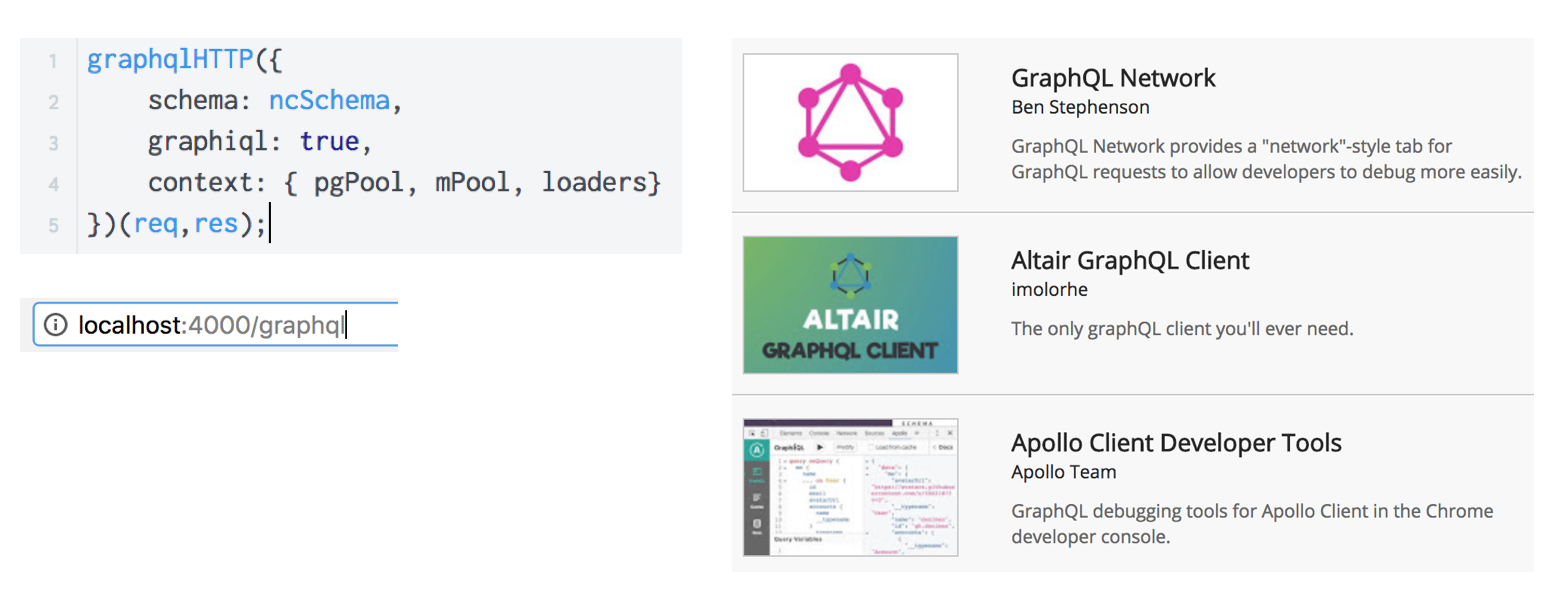This screenshot has width=1554, height=594.
Task: Open the Console tab in devtools
Action: [817, 433]
